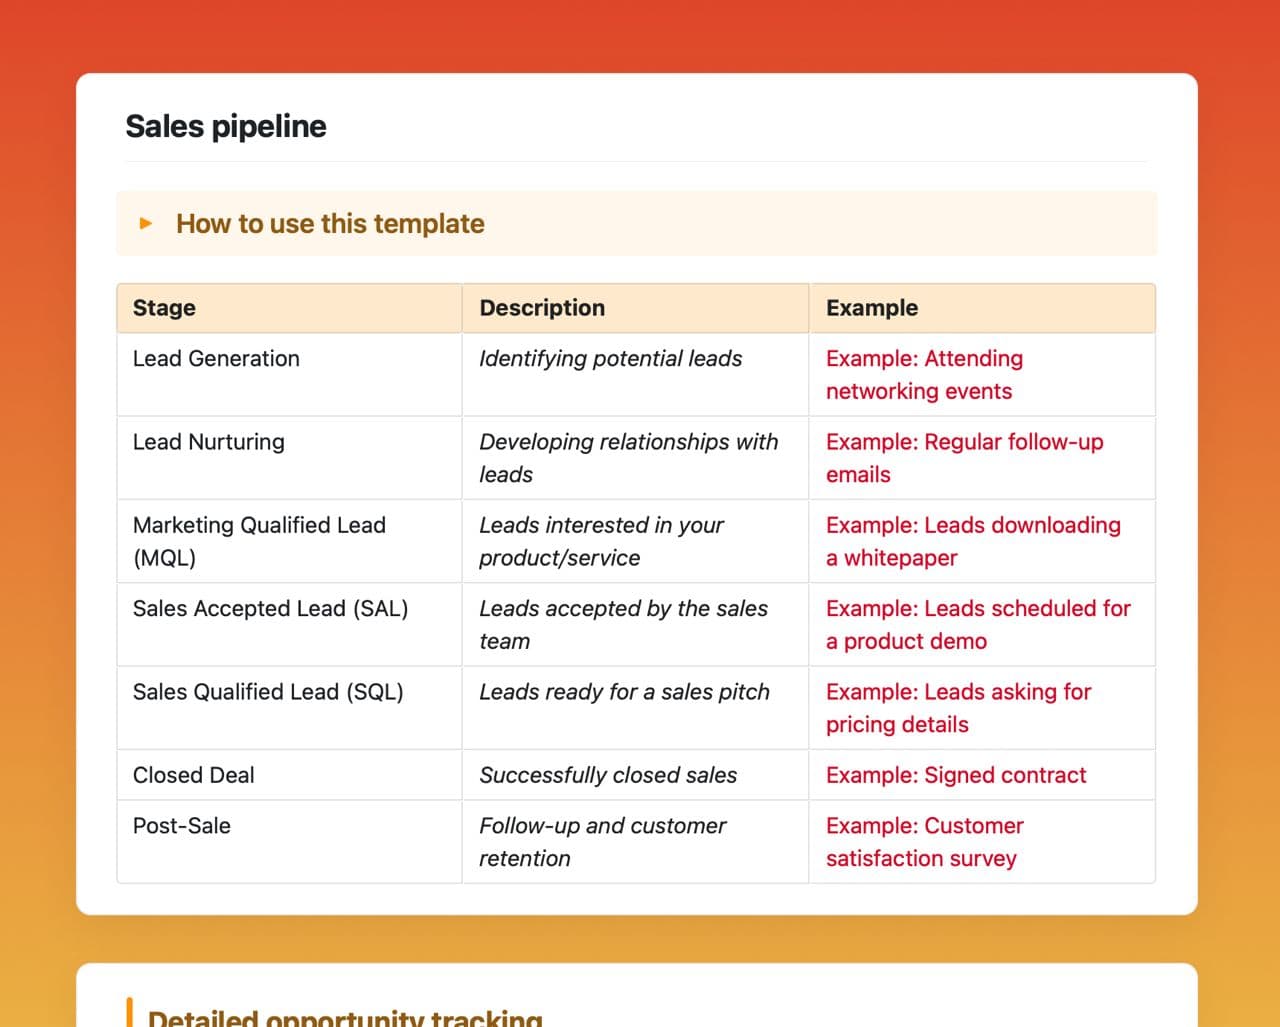Select the "Stage" column header

tap(164, 308)
